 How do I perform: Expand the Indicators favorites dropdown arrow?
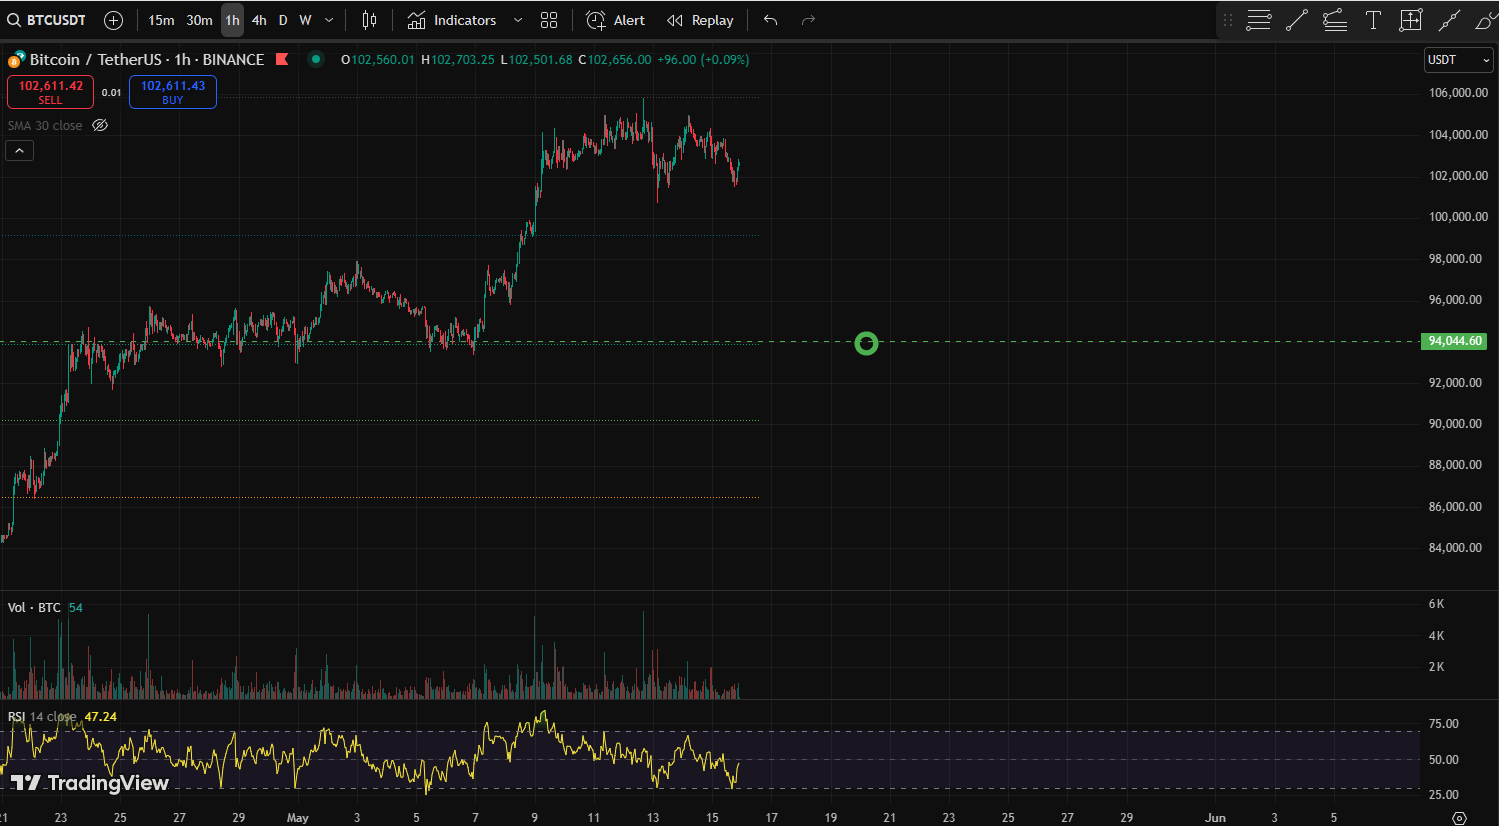click(x=517, y=20)
